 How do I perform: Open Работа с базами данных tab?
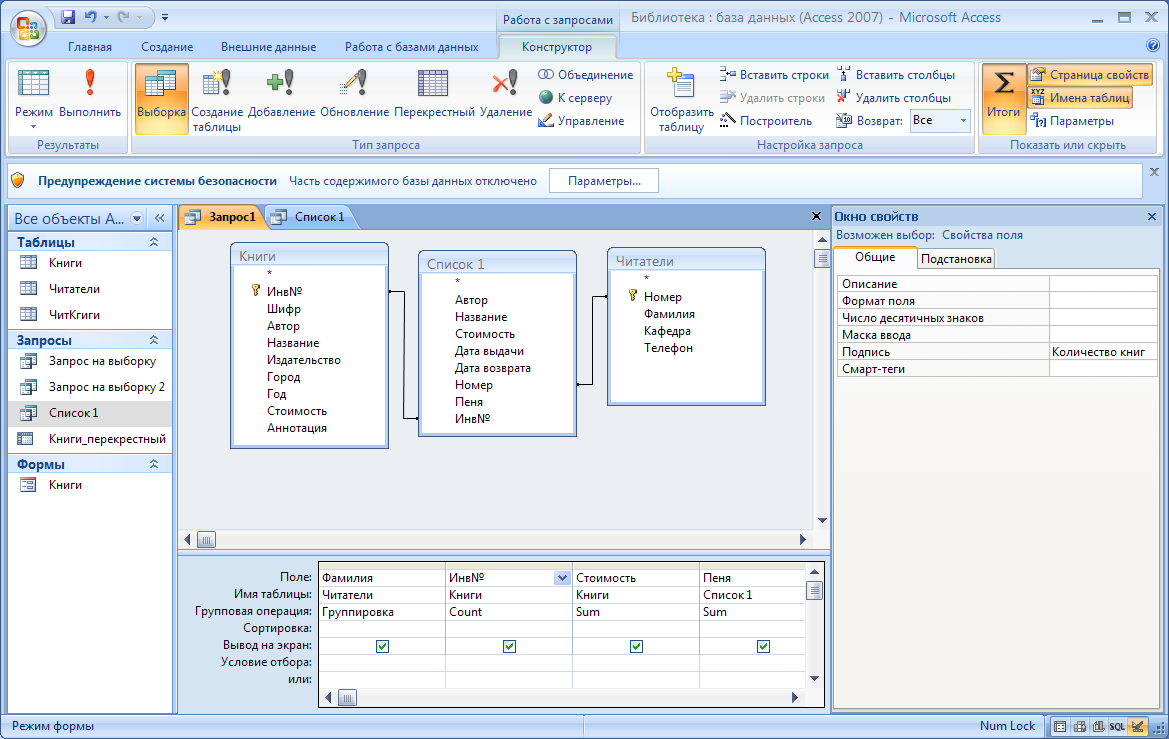click(412, 47)
